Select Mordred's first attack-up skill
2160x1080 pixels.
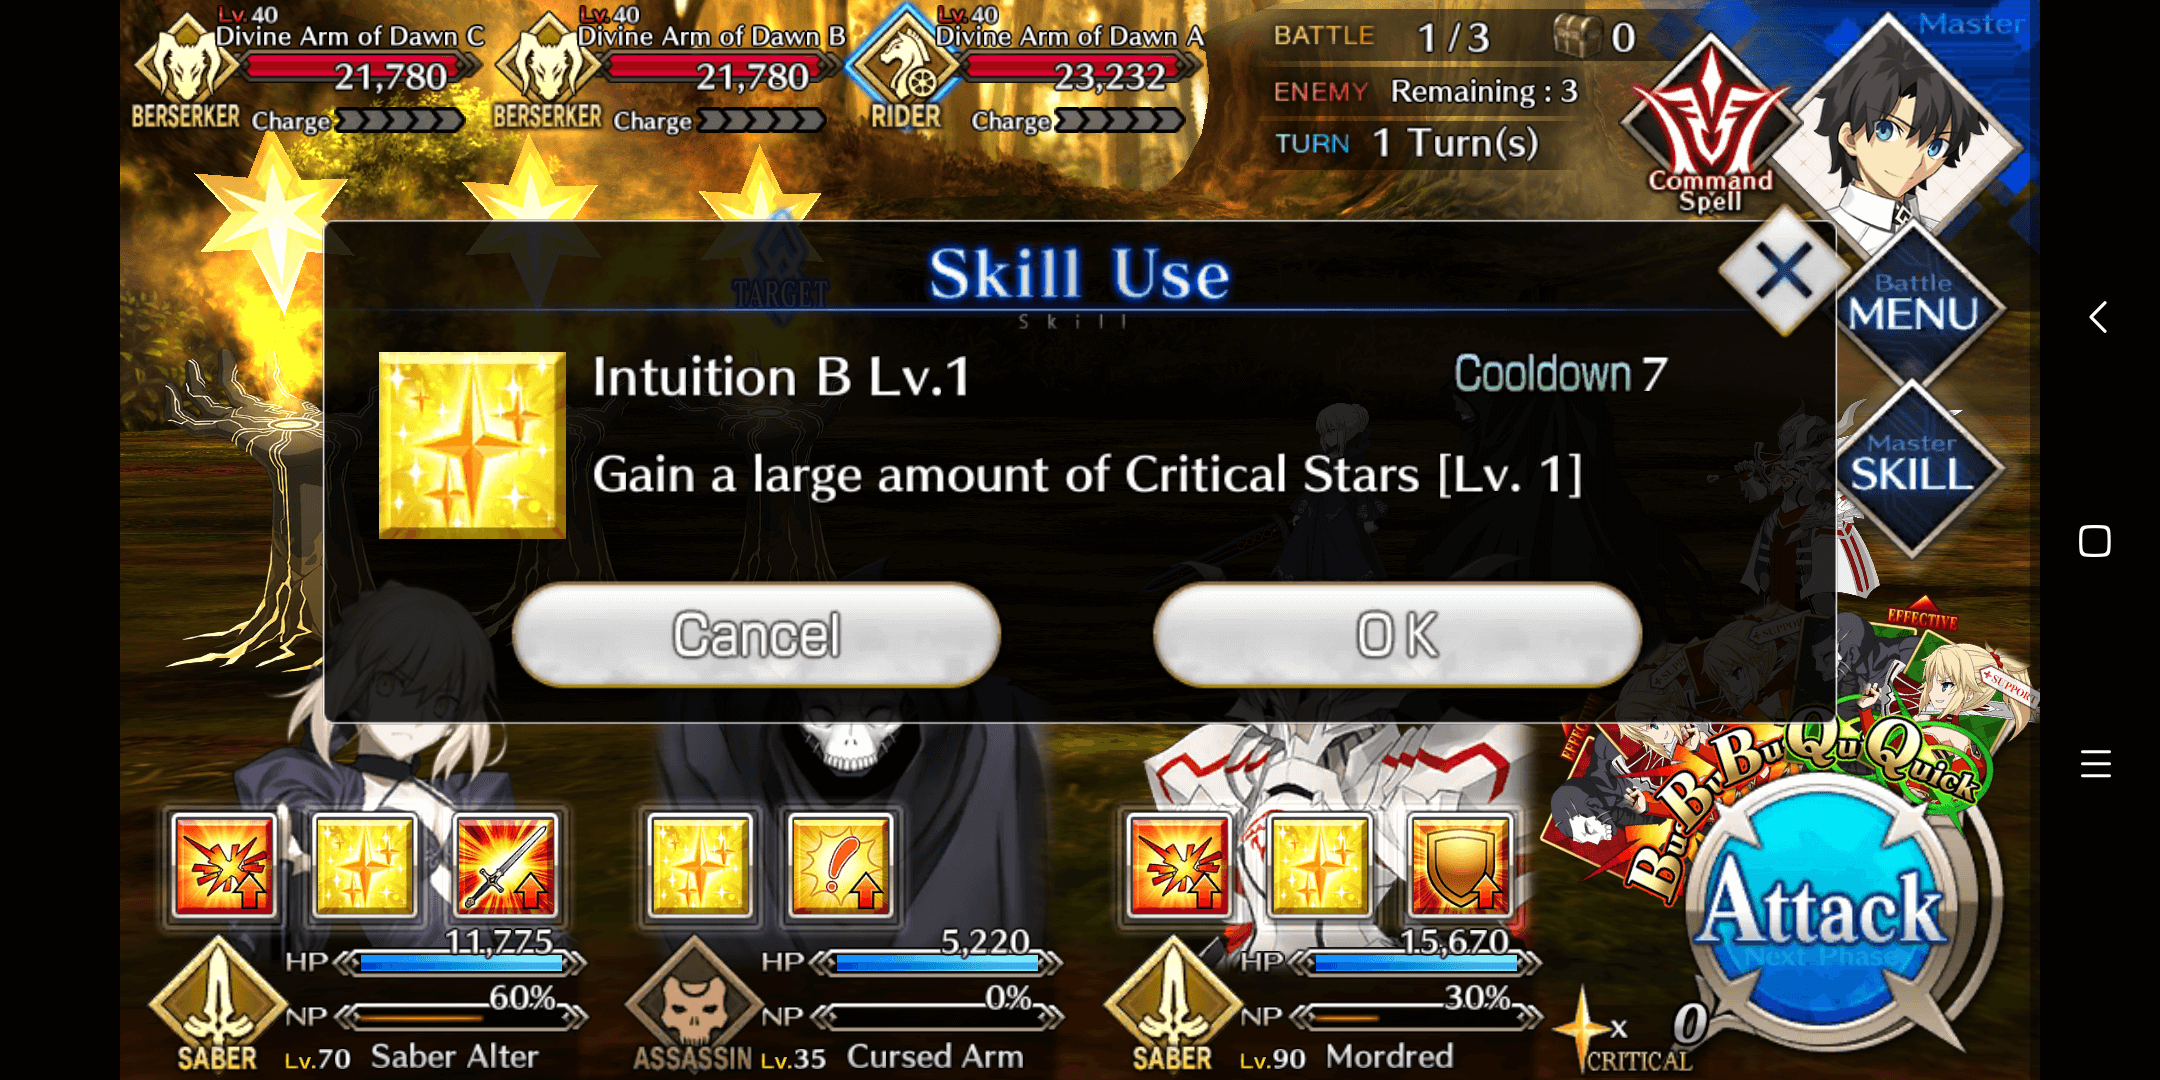coord(1179,866)
